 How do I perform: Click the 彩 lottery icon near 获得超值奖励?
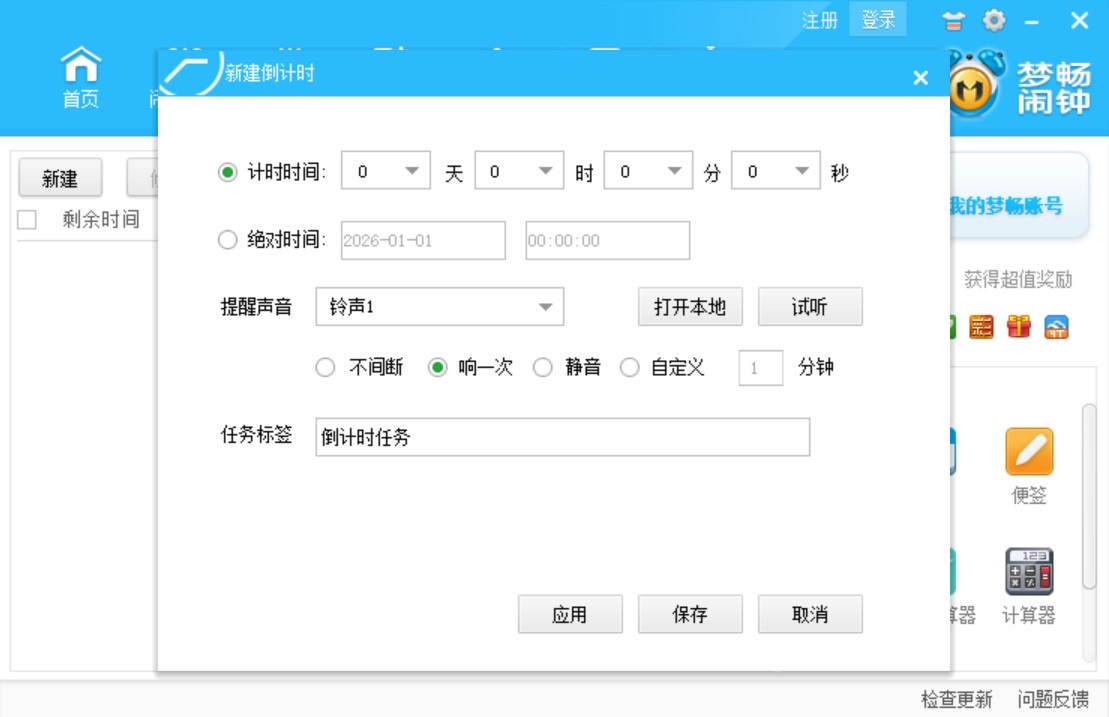(x=981, y=326)
